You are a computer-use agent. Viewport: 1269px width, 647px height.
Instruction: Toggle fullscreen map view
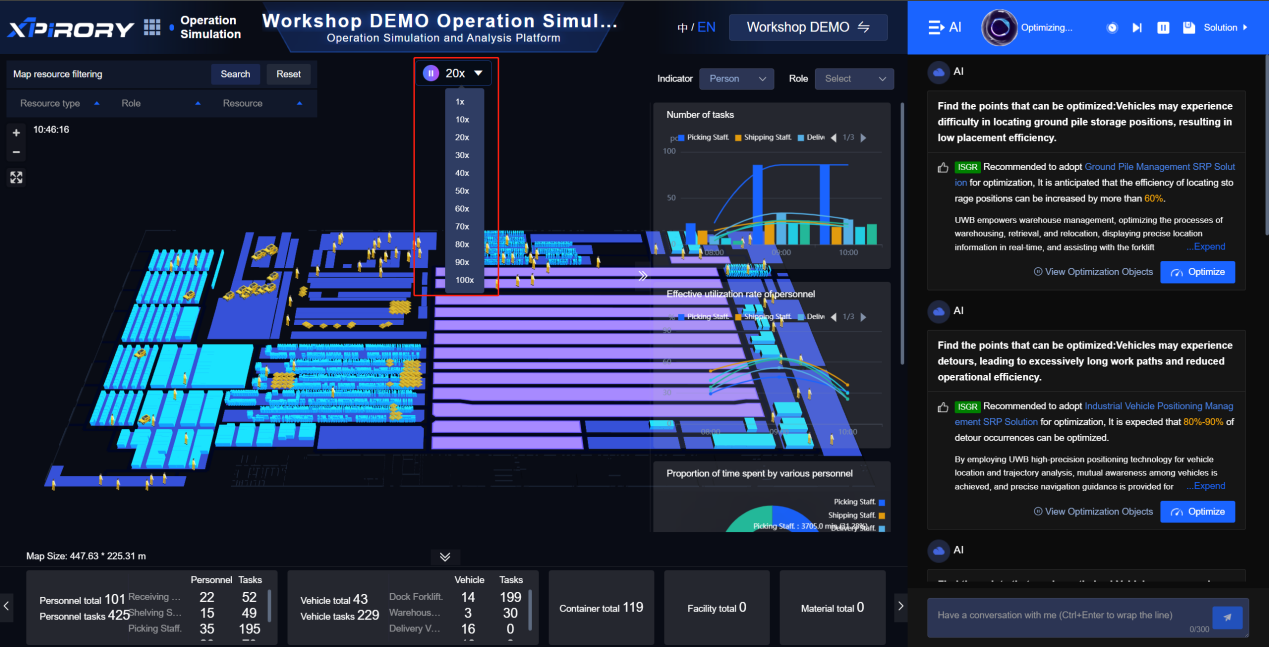[x=16, y=177]
